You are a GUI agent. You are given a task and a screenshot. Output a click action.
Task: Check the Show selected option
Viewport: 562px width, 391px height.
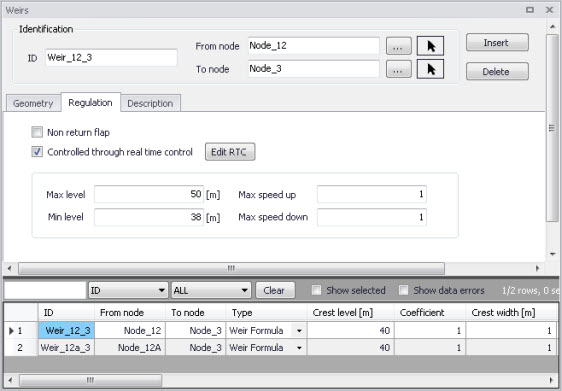click(316, 290)
